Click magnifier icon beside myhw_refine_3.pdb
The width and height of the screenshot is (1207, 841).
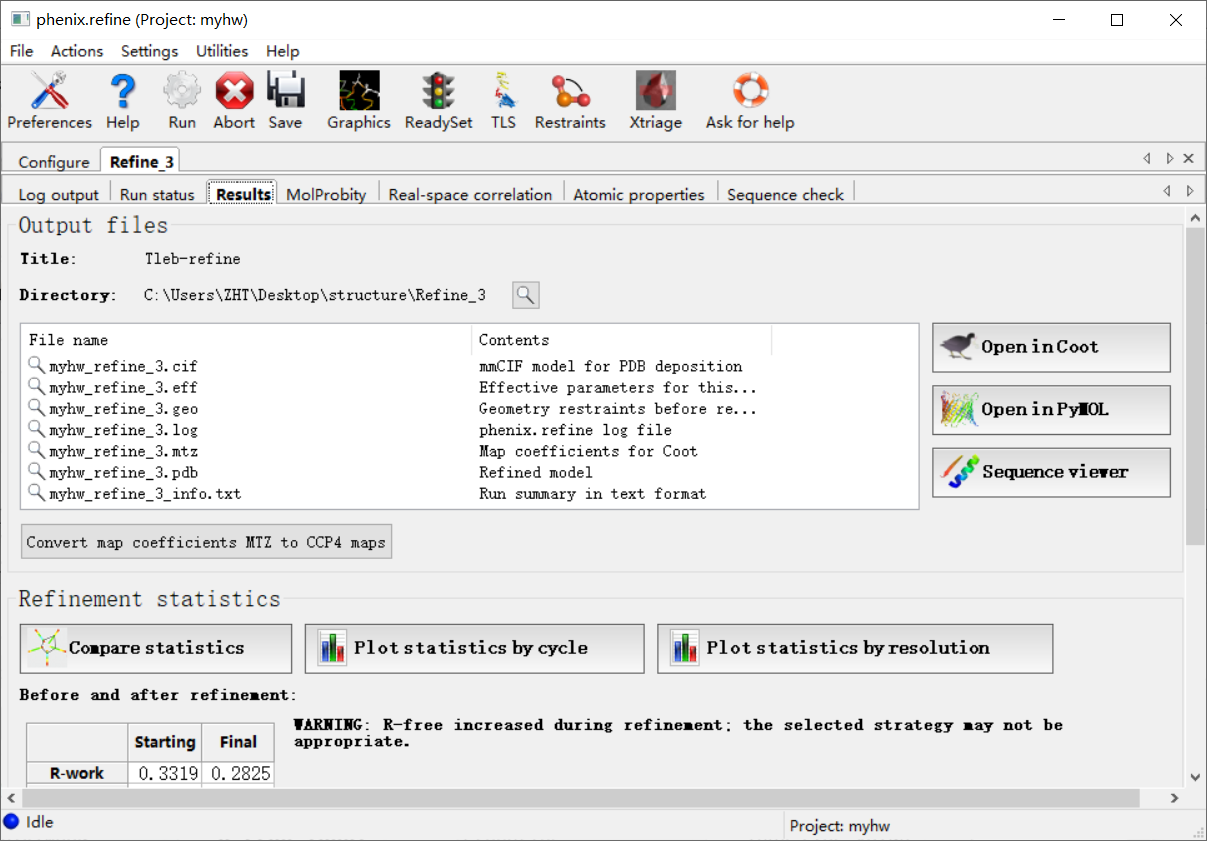click(36, 472)
